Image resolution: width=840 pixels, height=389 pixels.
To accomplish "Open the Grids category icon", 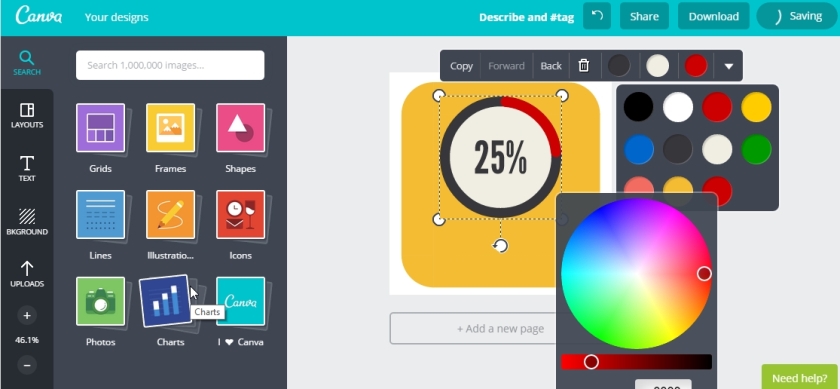I will (100, 128).
